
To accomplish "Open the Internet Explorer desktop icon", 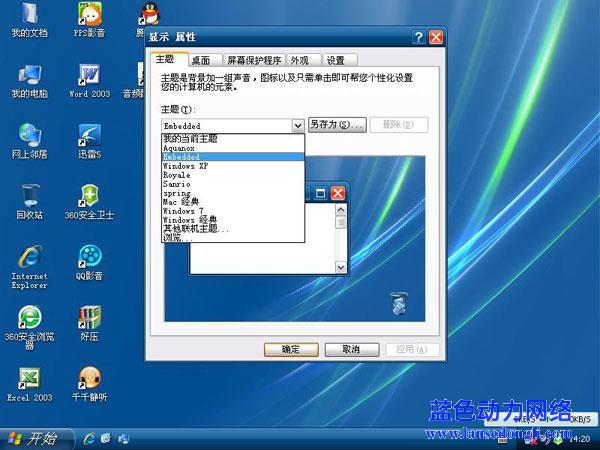I will tap(29, 267).
